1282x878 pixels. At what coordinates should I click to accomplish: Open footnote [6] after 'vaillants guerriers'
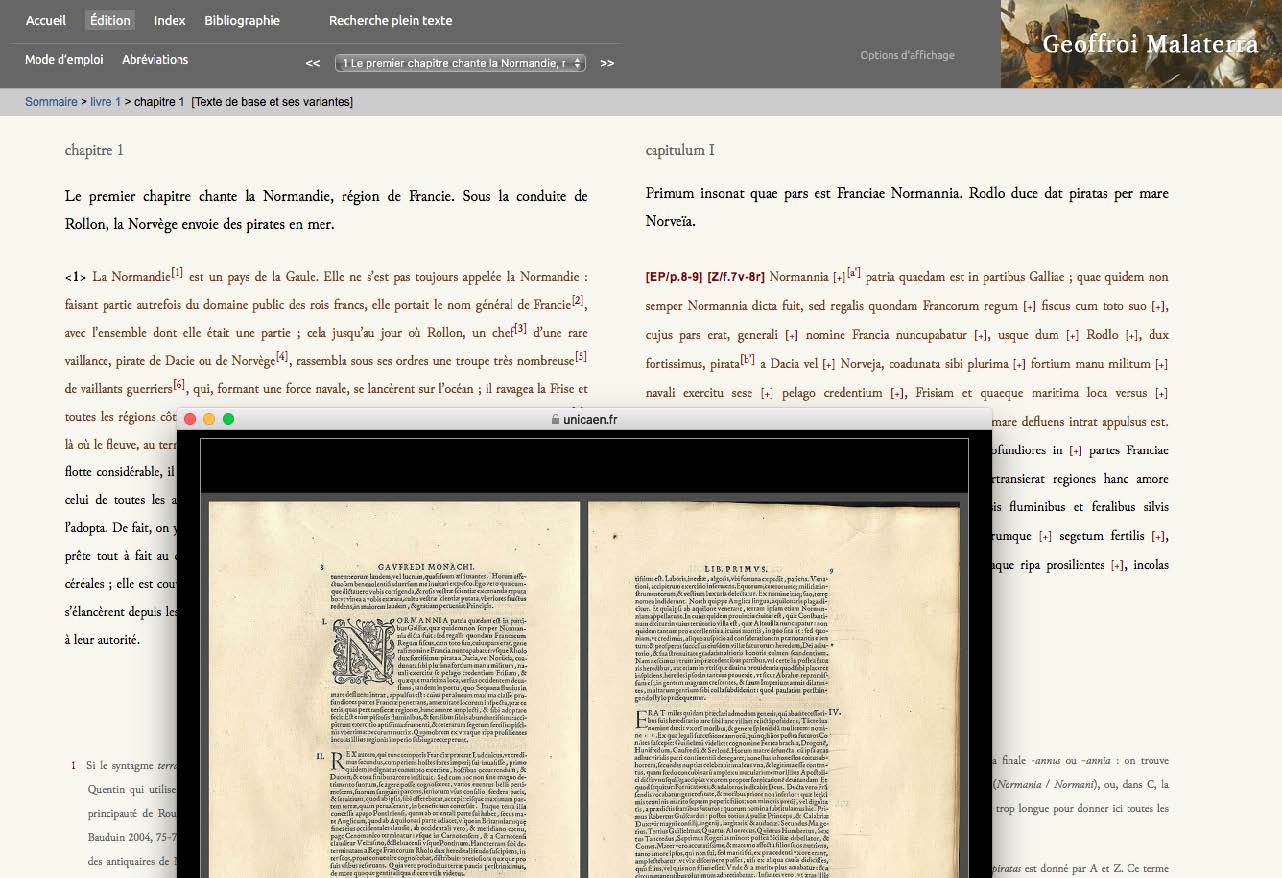pyautogui.click(x=179, y=384)
